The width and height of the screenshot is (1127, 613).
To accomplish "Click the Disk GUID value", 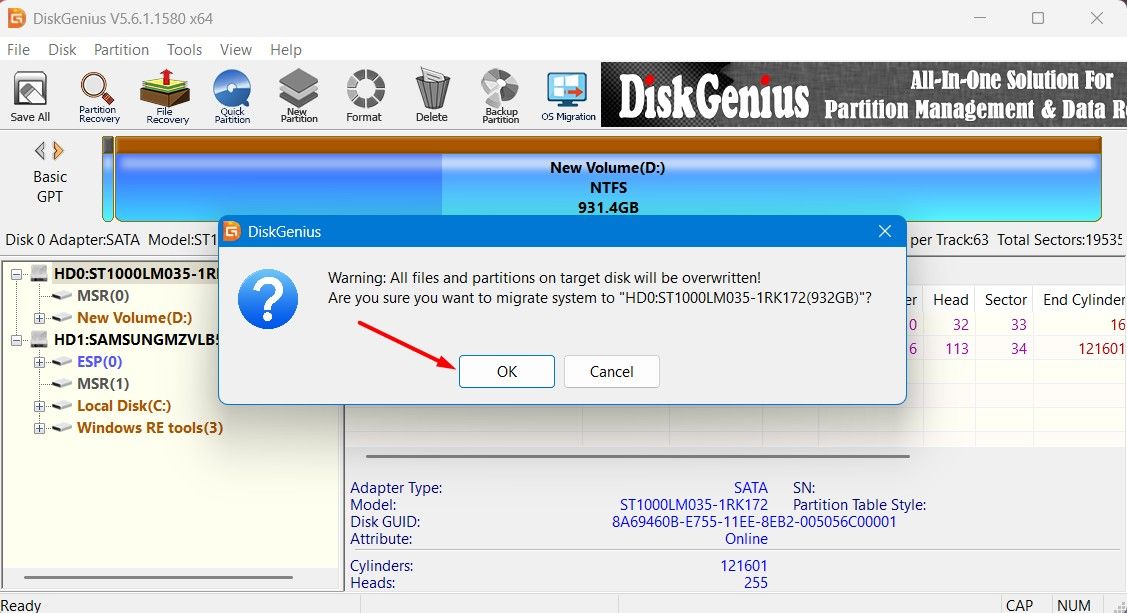I will click(754, 522).
